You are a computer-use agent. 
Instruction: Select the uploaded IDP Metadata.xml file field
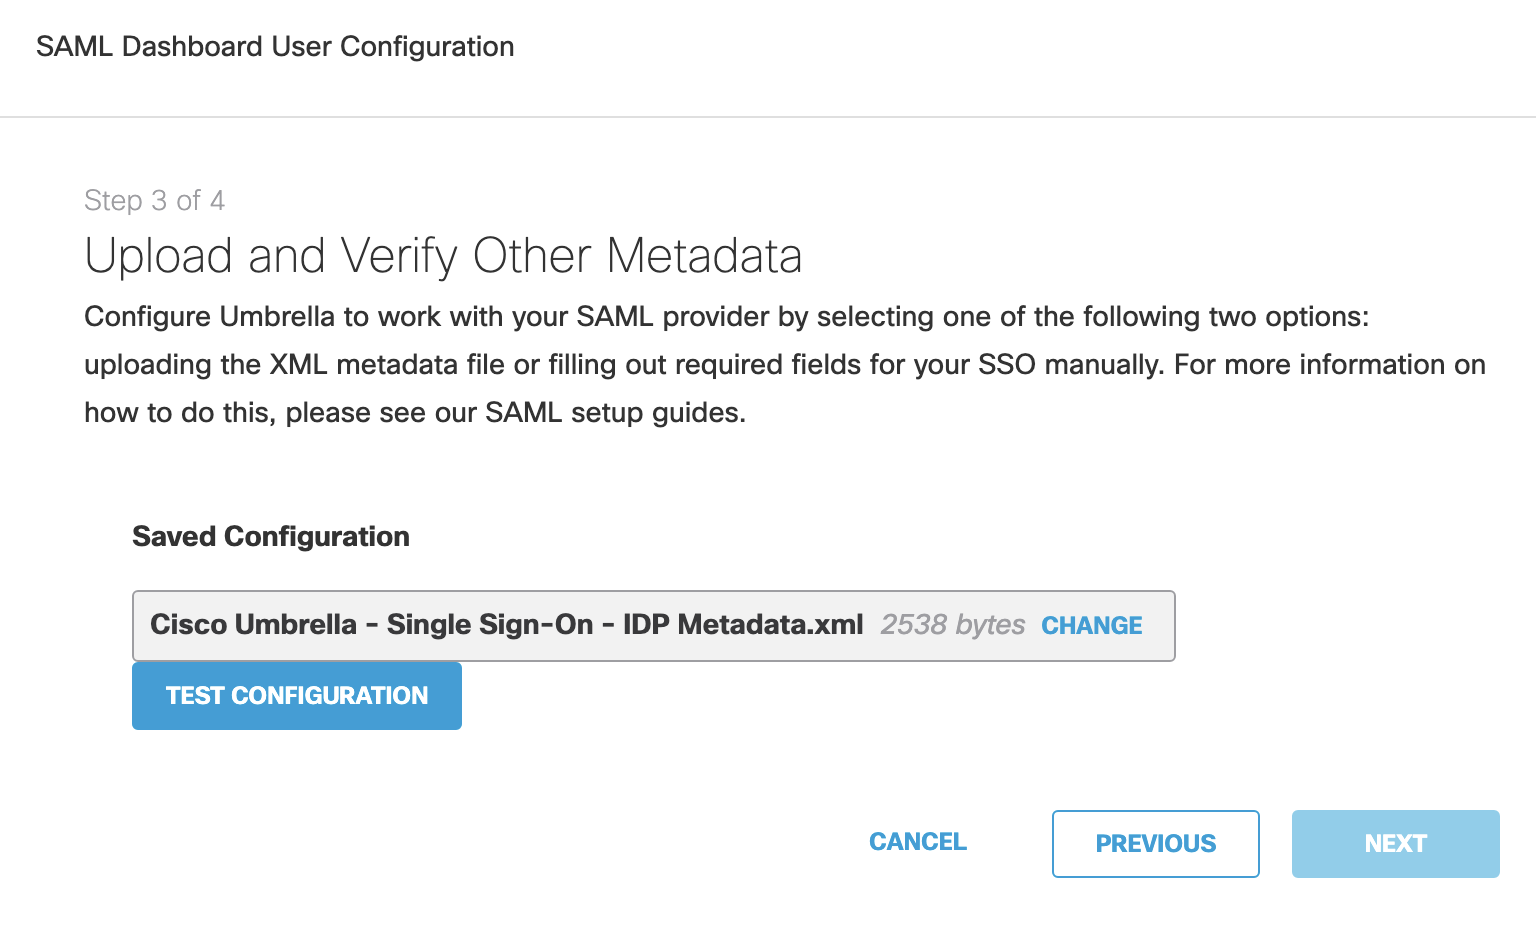(x=653, y=626)
